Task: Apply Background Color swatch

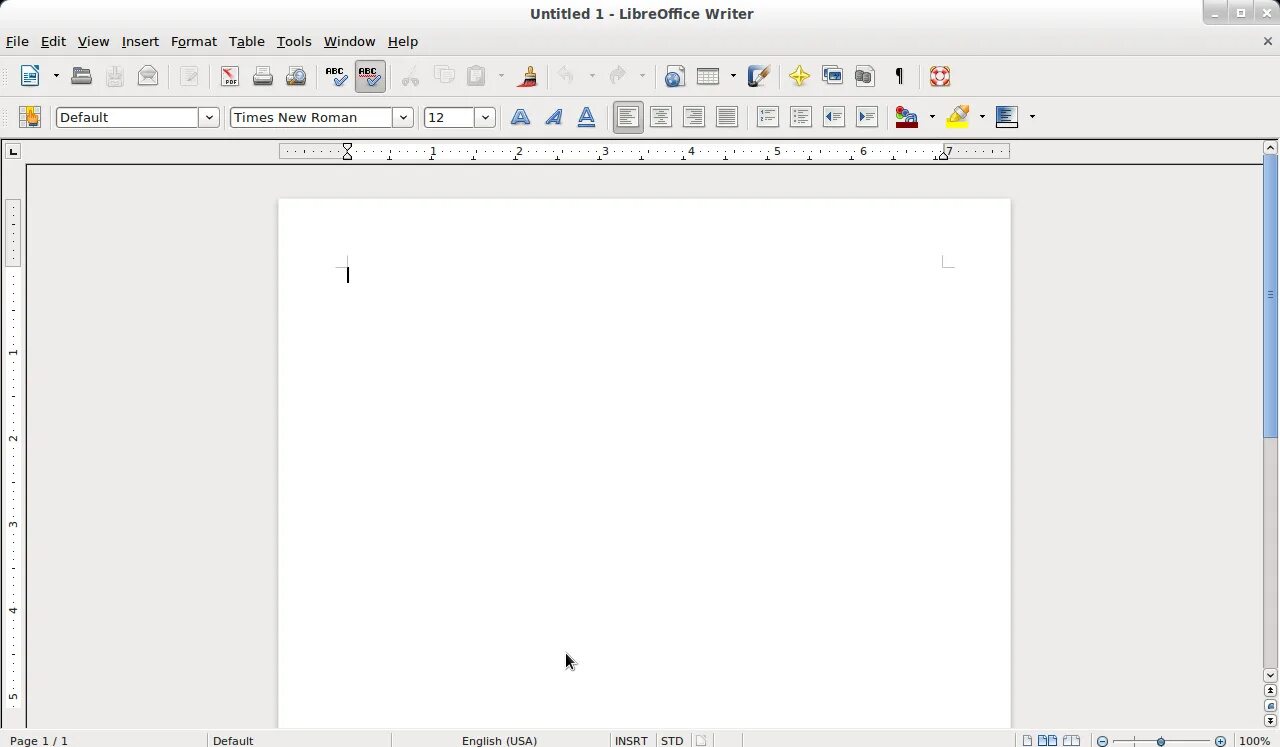Action: pos(1007,117)
